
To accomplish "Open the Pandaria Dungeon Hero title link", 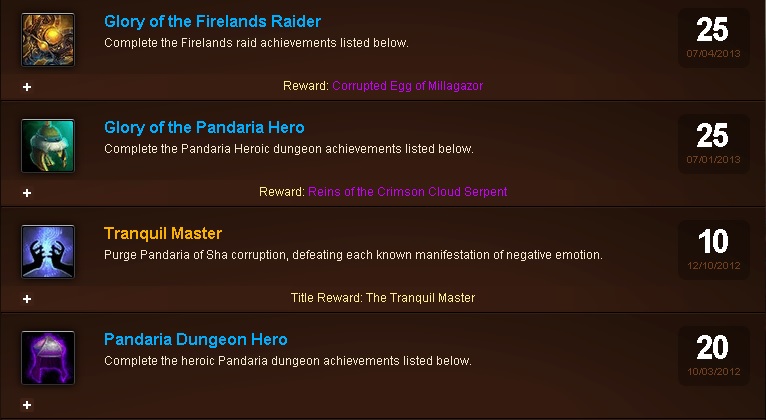I will tap(196, 339).
